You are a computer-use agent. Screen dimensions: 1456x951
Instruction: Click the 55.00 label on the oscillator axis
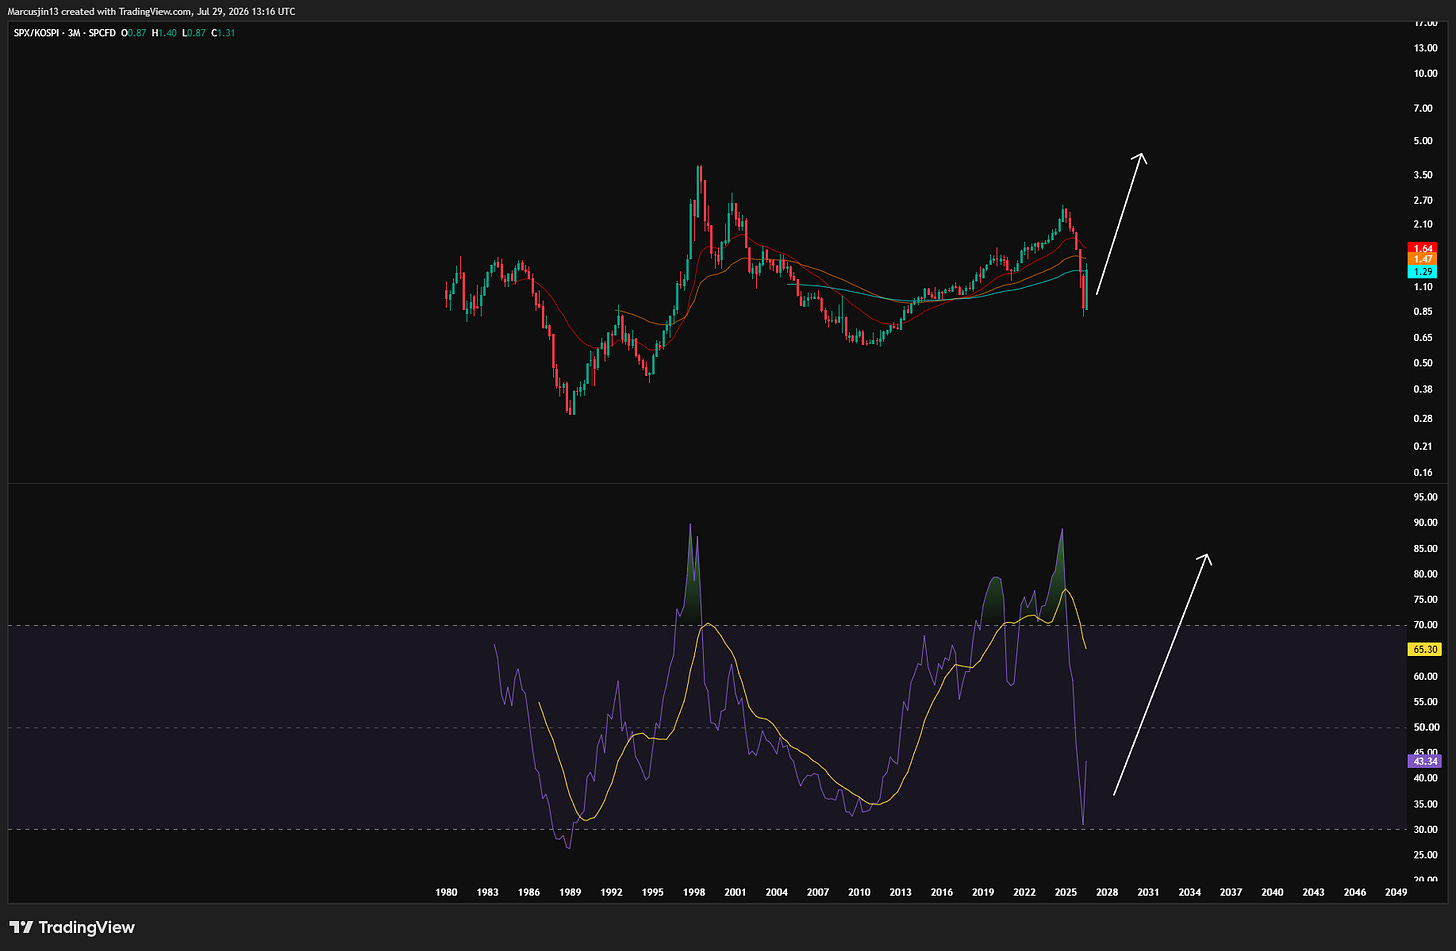(1425, 702)
